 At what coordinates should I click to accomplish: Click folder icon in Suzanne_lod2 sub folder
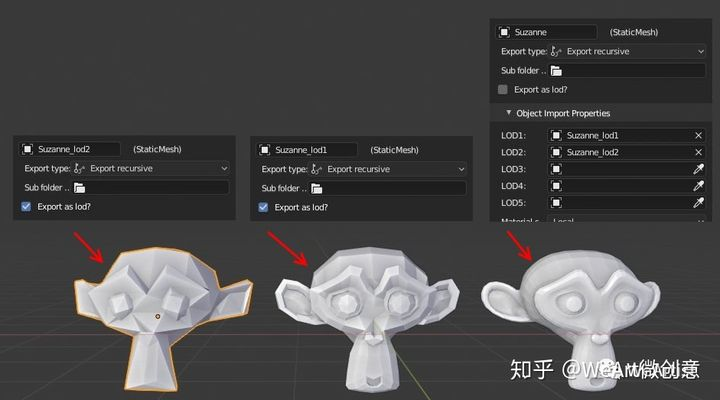click(x=79, y=188)
